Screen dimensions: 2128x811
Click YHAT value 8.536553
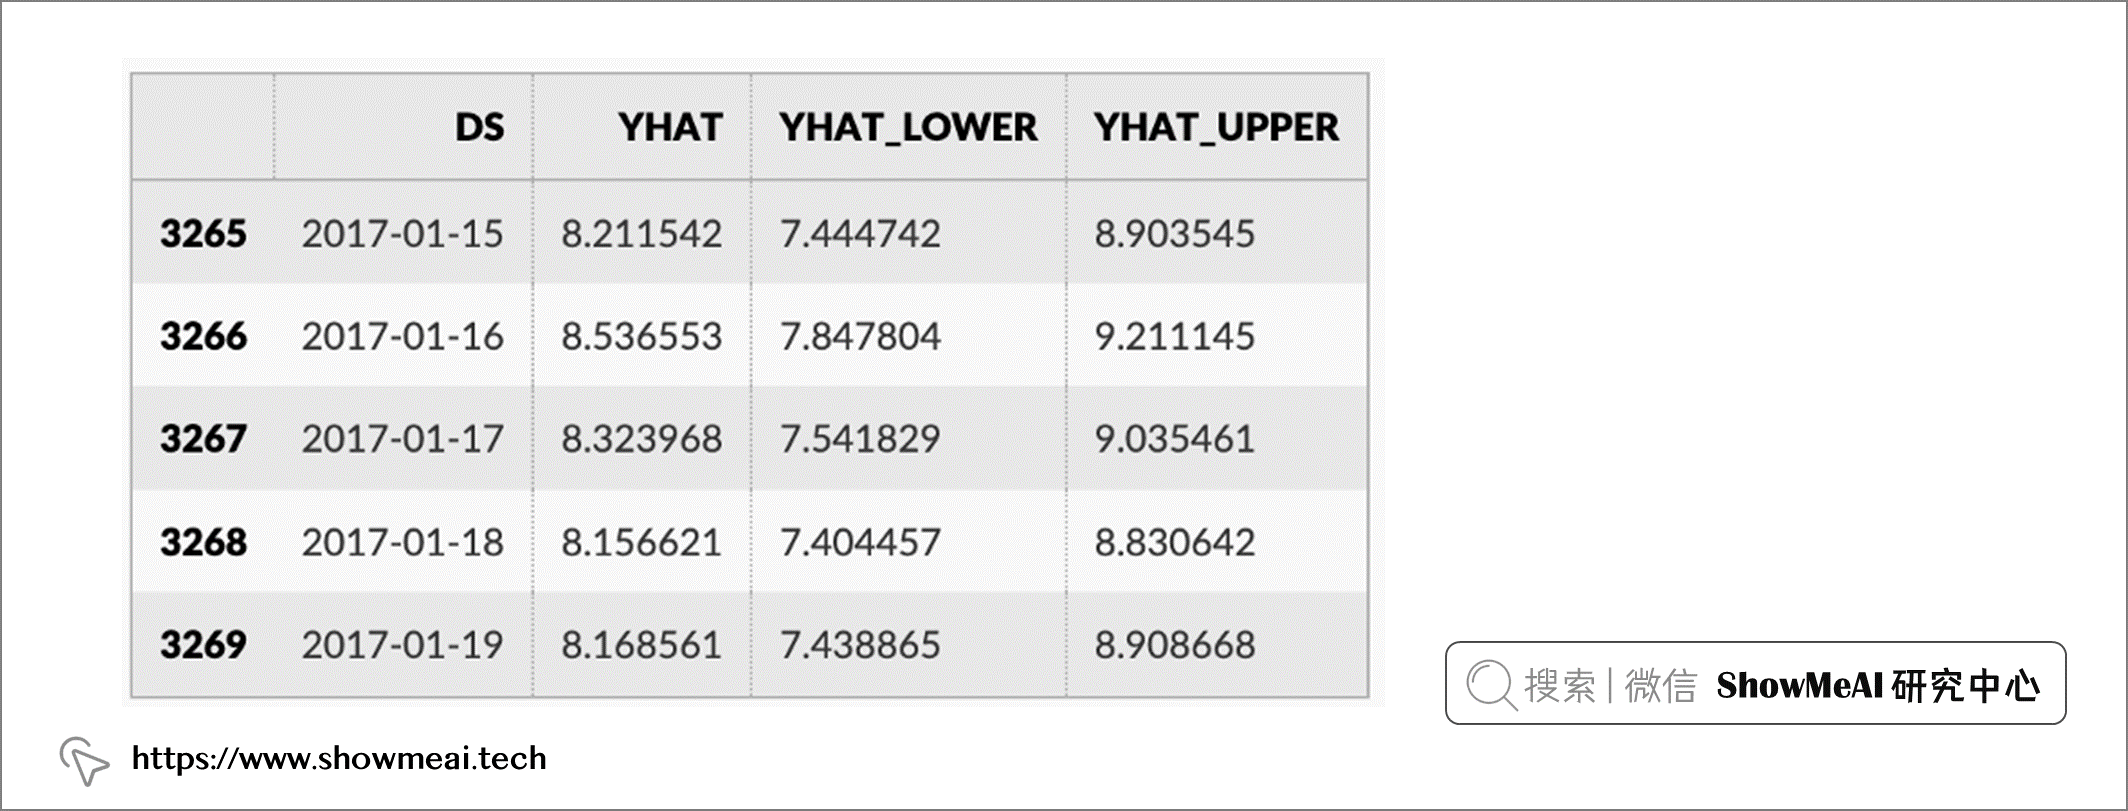[x=641, y=337]
